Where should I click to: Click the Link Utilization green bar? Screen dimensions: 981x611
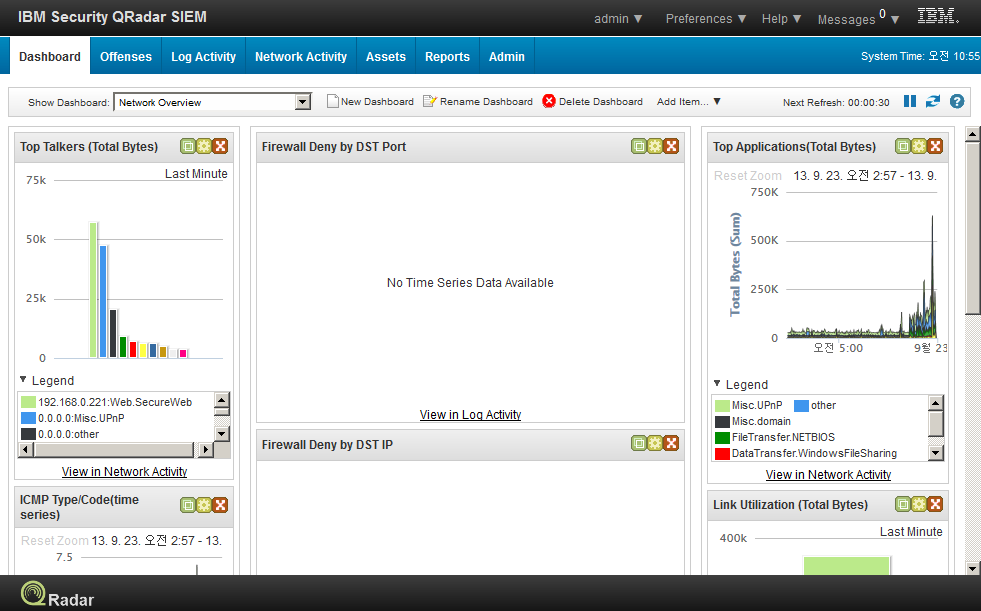point(846,565)
